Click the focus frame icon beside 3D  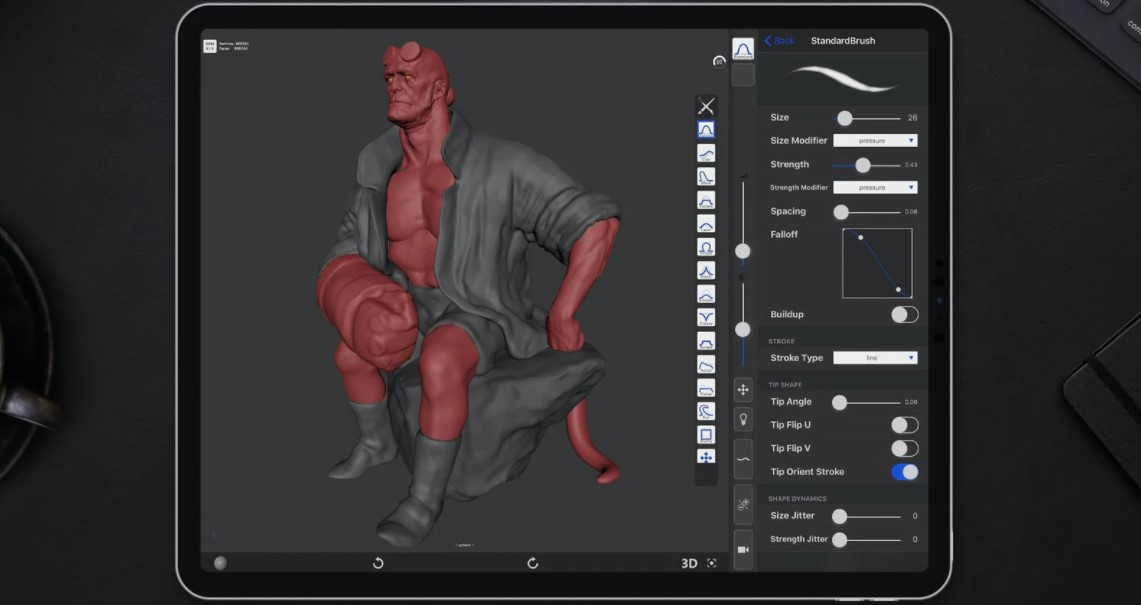click(712, 563)
